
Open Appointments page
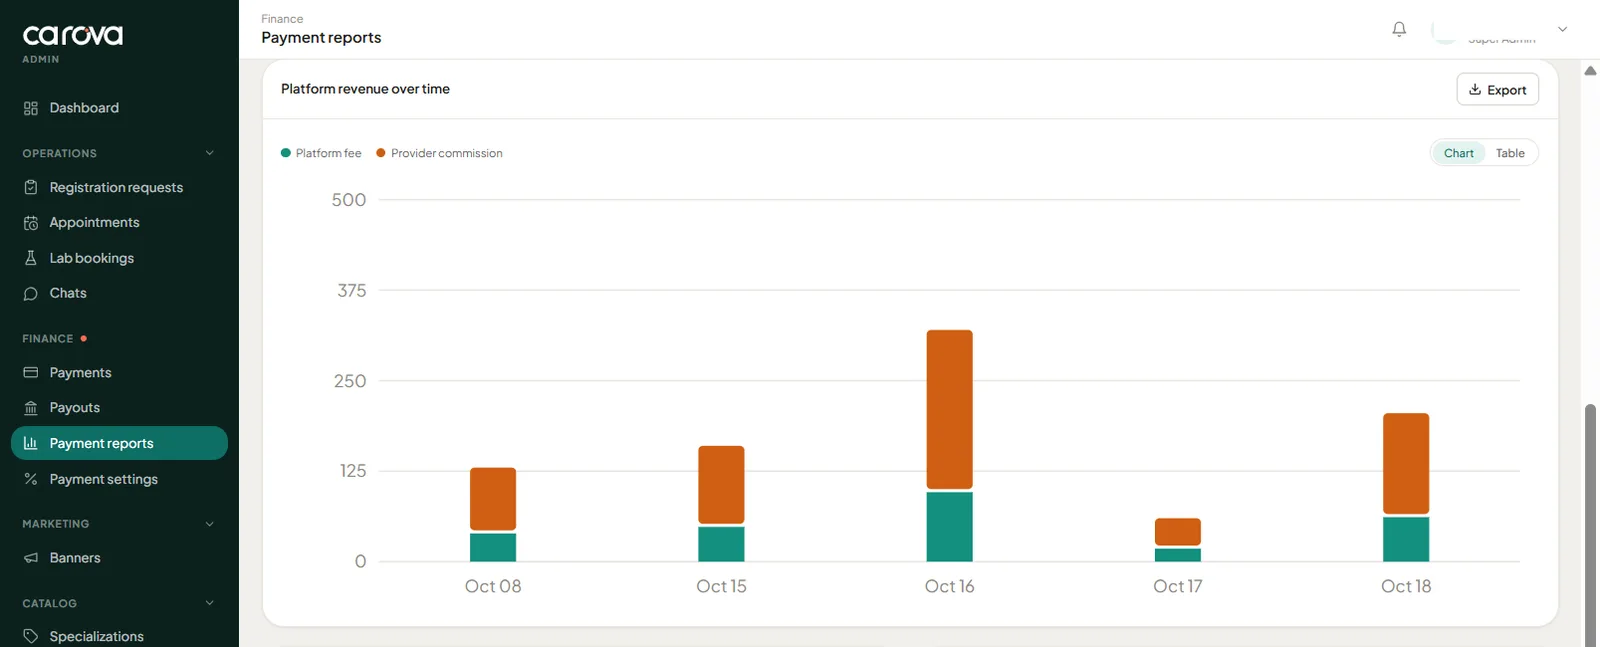[x=119, y=223]
